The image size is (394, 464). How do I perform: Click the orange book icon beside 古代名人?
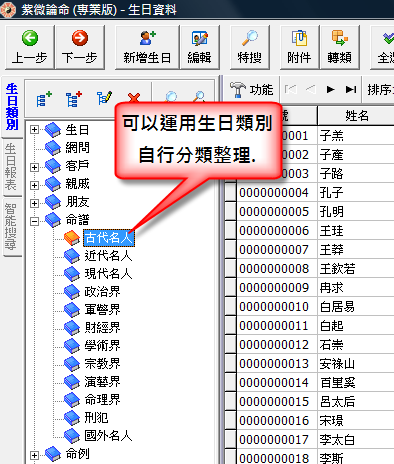[x=72, y=238]
